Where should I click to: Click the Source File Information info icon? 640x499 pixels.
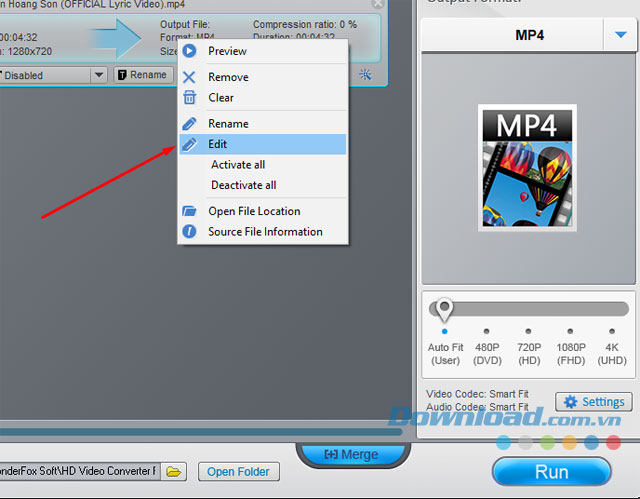[x=189, y=231]
